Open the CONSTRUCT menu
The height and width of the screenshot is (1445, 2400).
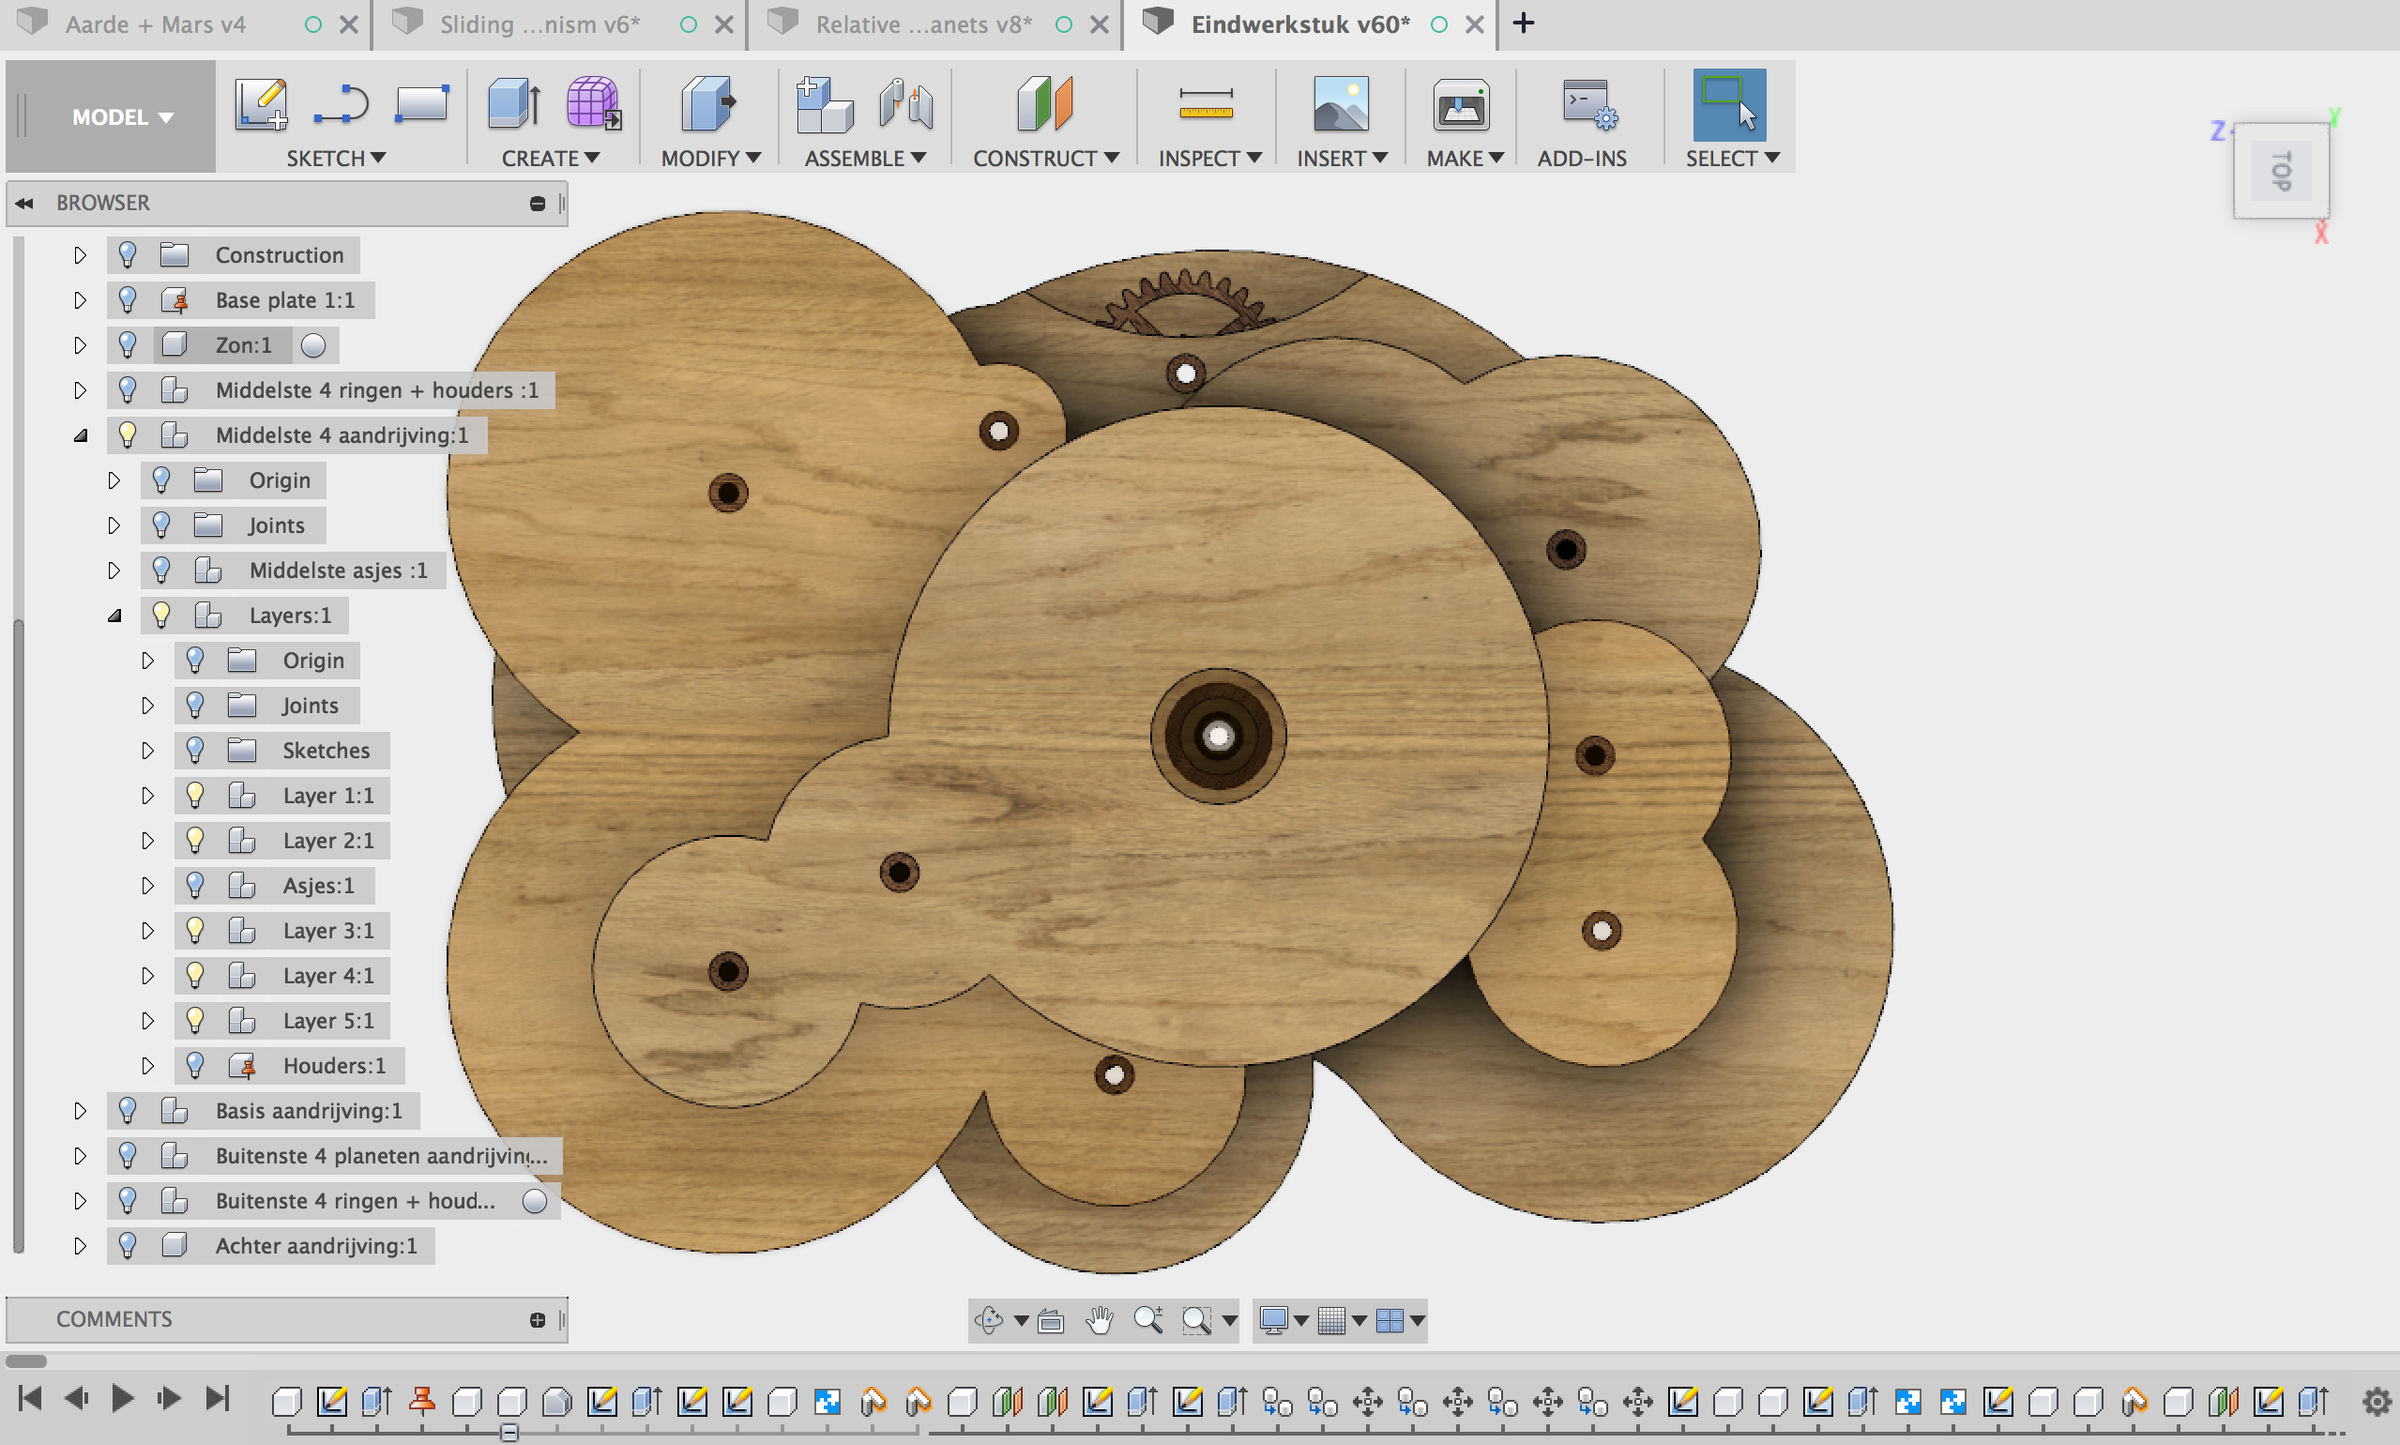click(1045, 158)
